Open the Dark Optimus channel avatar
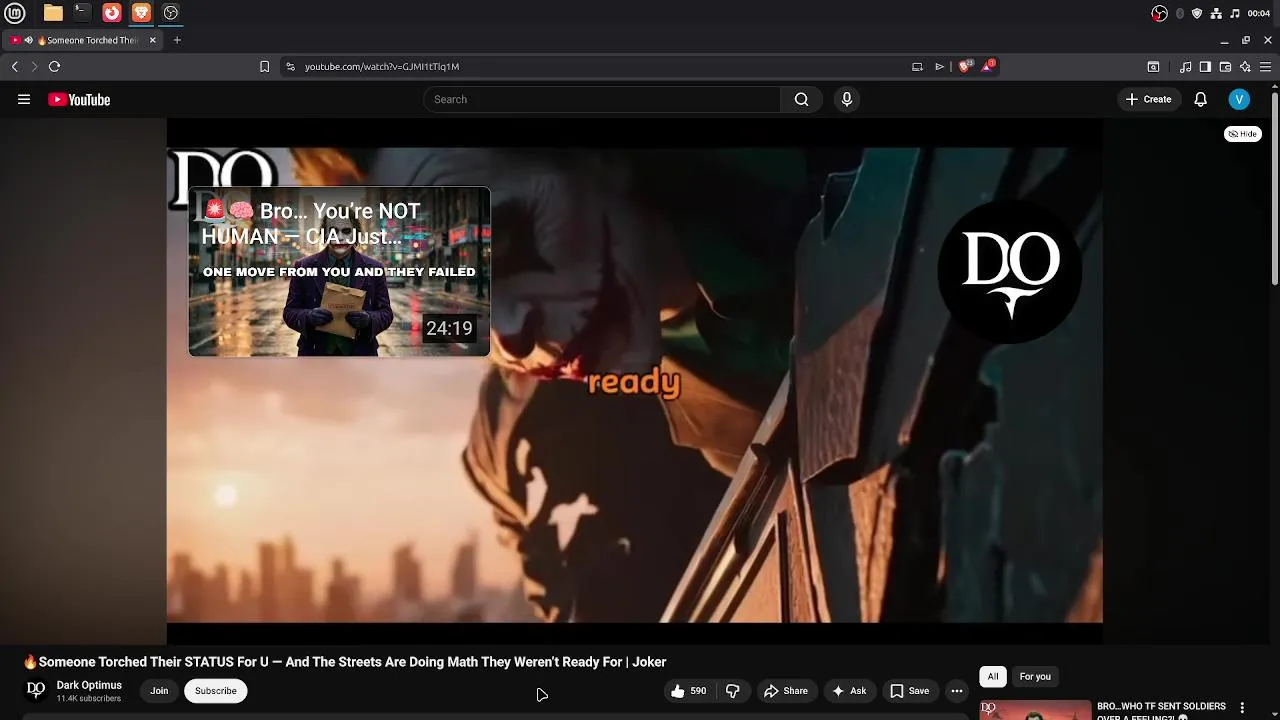The height and width of the screenshot is (720, 1280). (x=36, y=690)
